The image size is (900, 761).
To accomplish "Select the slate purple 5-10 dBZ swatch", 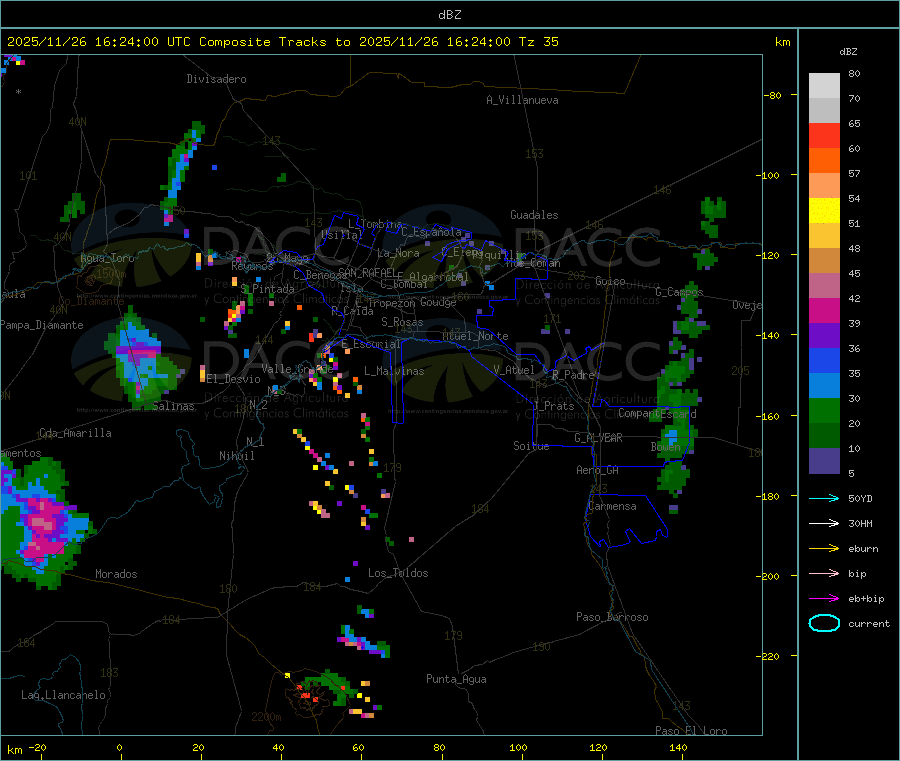I will pyautogui.click(x=824, y=461).
